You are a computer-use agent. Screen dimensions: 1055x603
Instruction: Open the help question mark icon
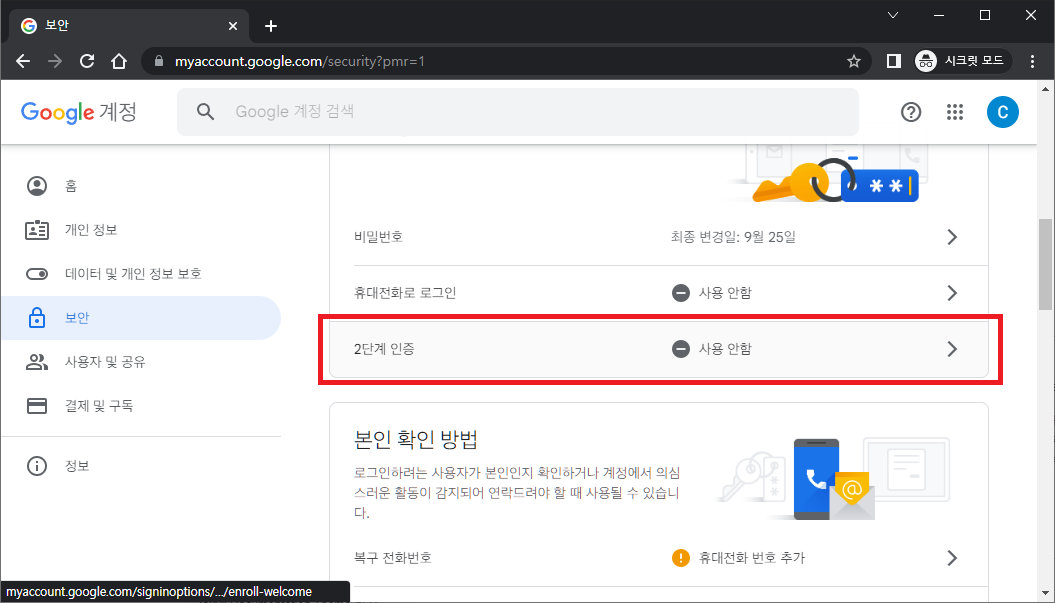coord(911,112)
